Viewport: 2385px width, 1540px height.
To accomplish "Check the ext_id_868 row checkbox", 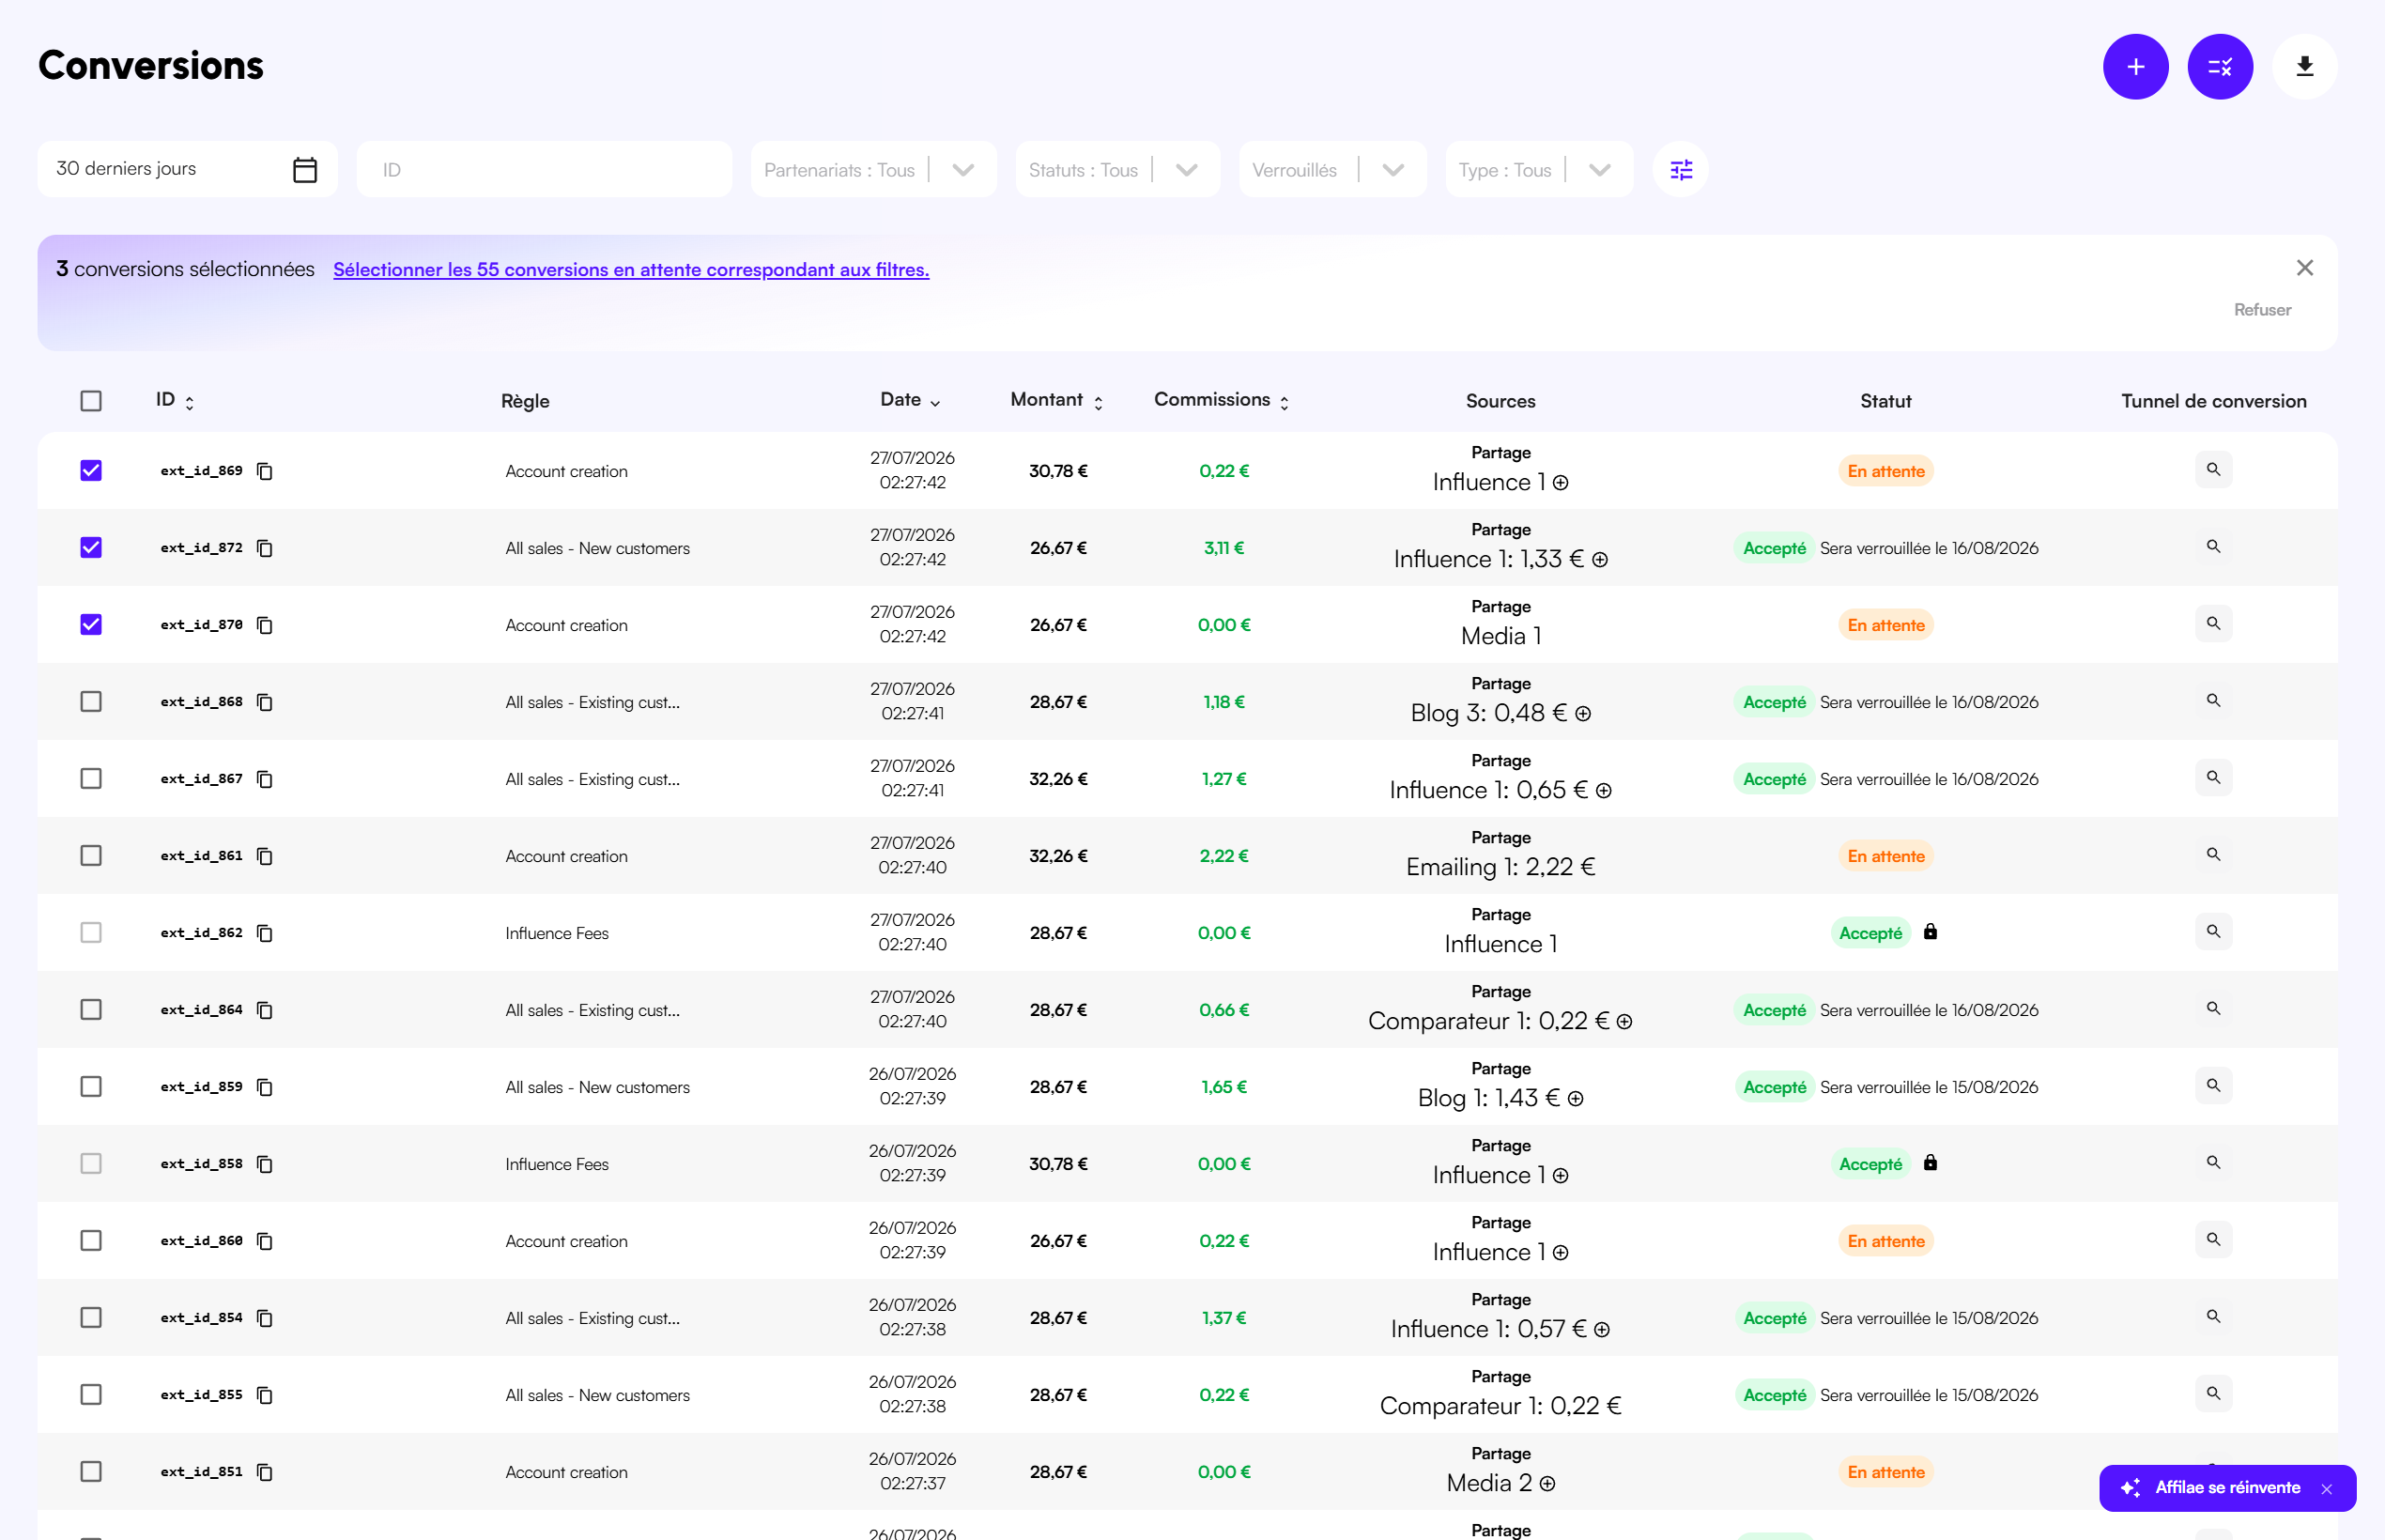I will (x=91, y=702).
